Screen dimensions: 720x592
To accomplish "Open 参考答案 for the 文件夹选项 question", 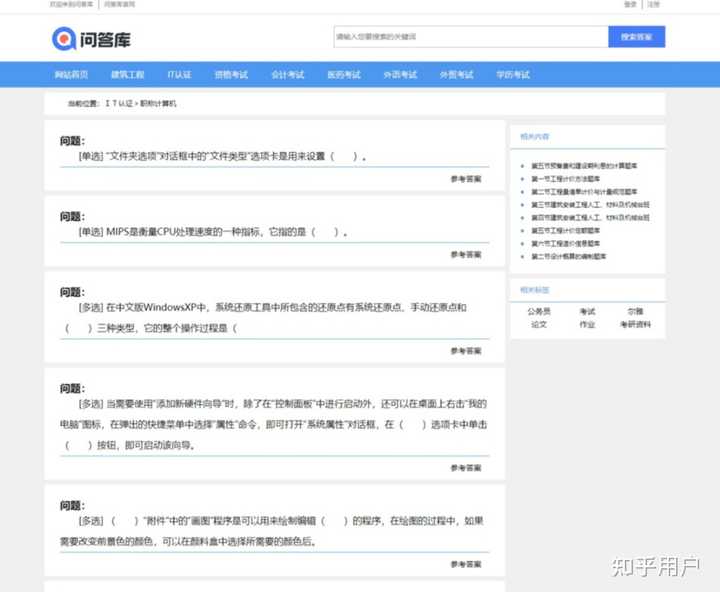I will click(x=466, y=179).
